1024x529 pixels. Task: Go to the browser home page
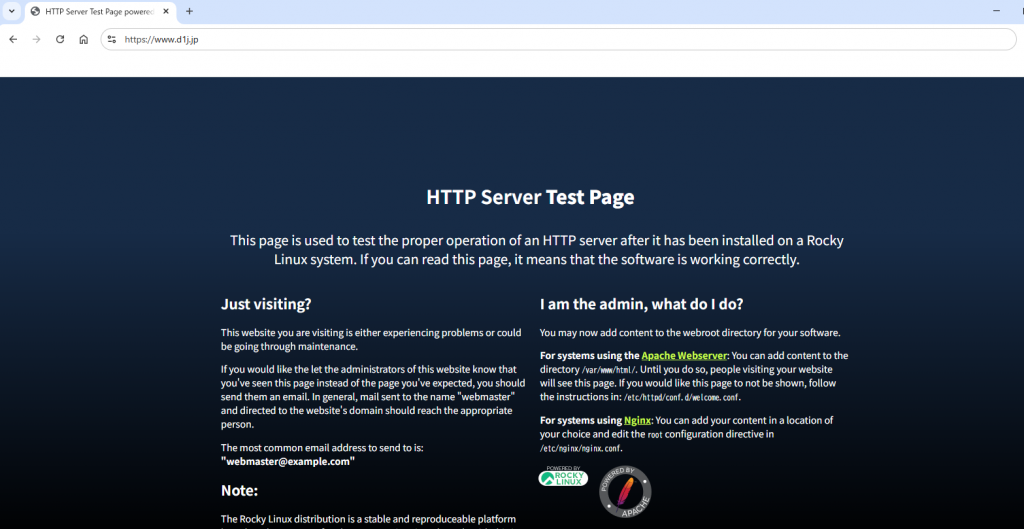(84, 39)
